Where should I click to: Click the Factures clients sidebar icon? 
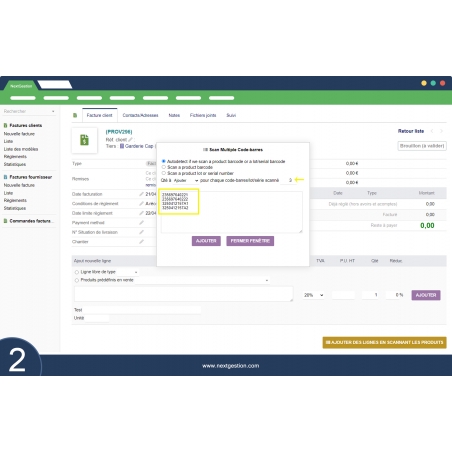pos(5,125)
